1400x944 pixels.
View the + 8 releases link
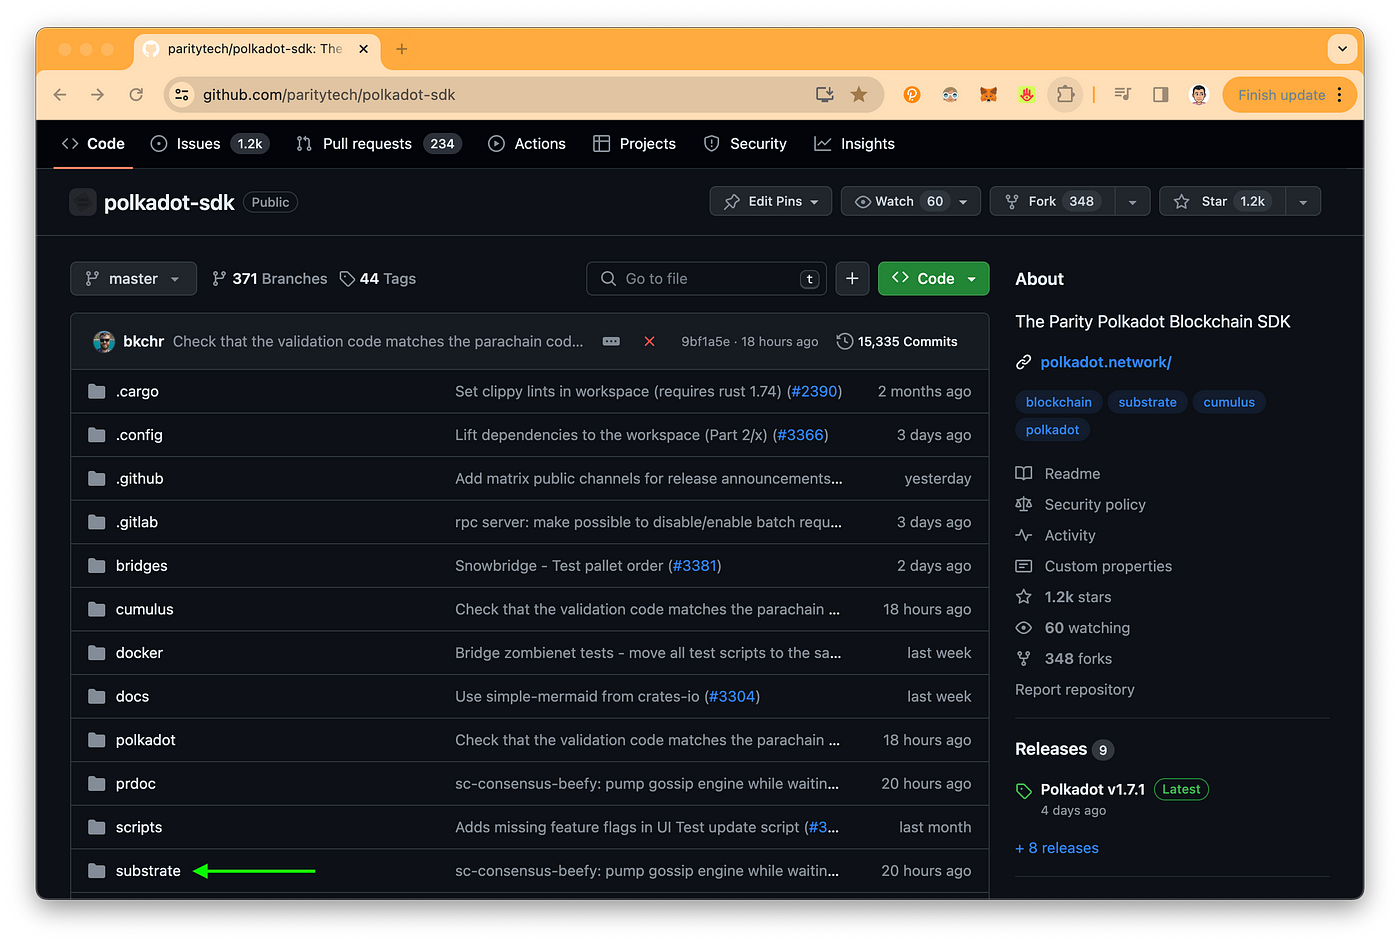[x=1056, y=848]
